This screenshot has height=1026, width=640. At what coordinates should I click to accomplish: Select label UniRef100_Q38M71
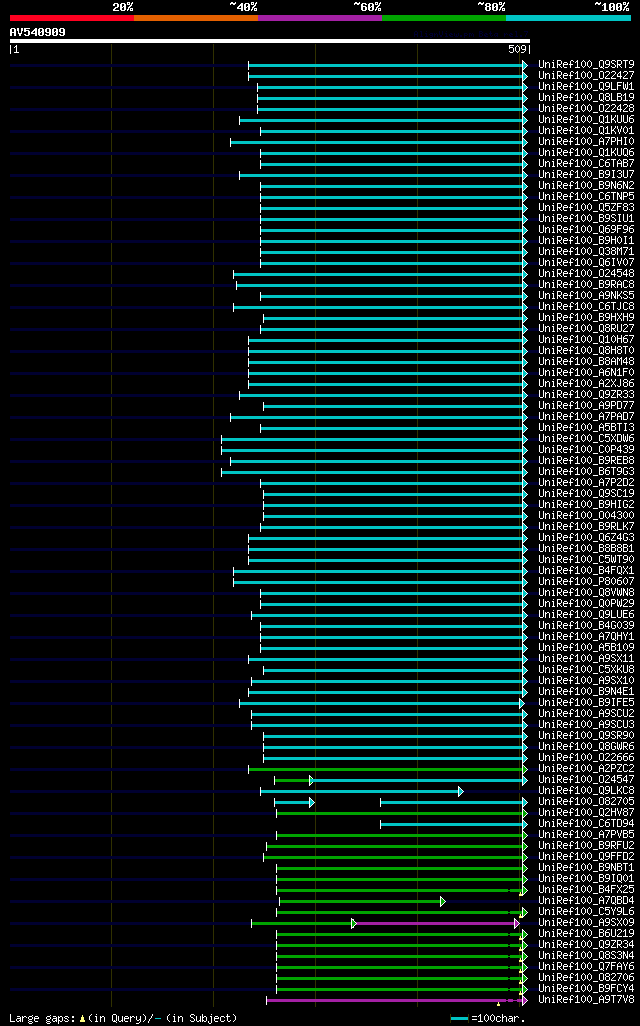586,252
